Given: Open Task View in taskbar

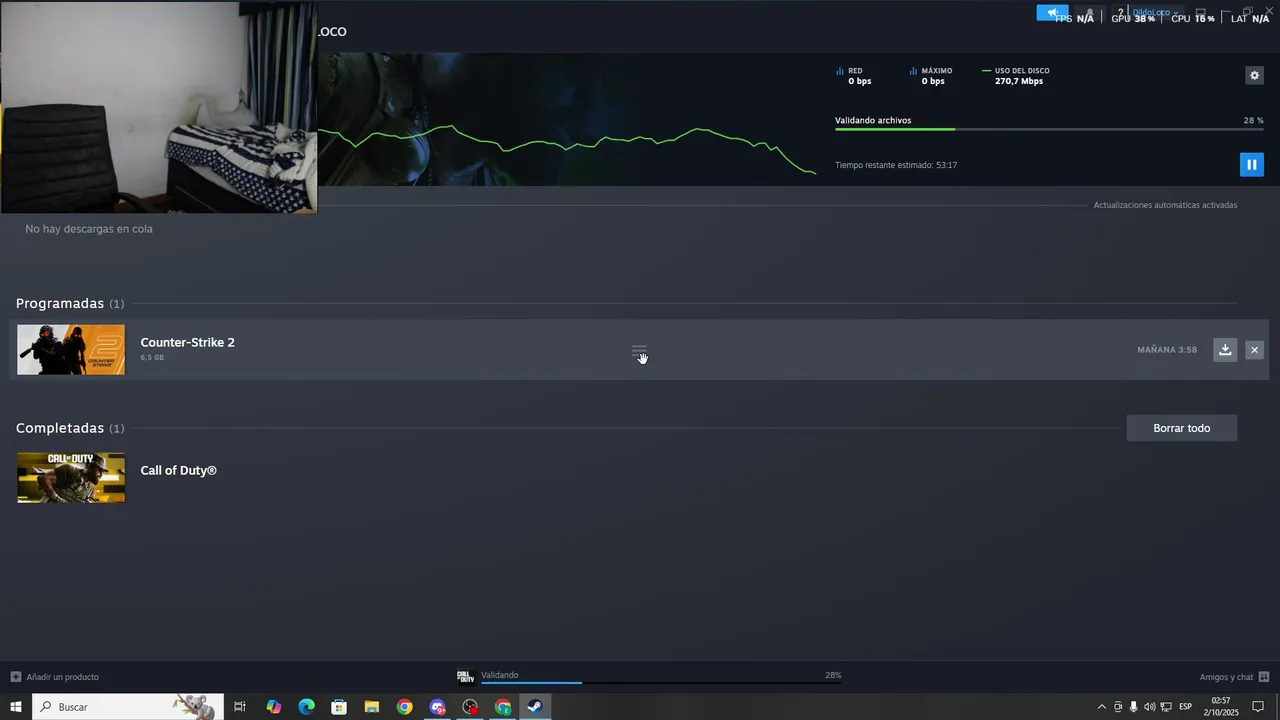Looking at the screenshot, I should pos(240,707).
